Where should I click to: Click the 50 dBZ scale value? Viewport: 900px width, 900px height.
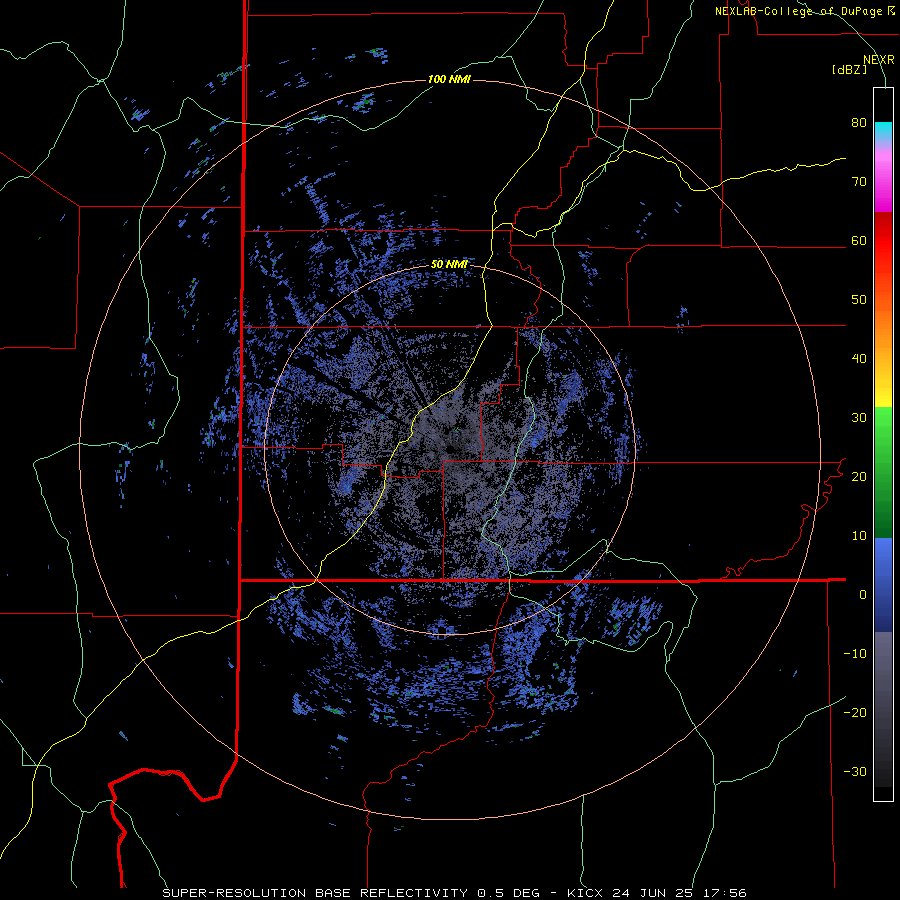[859, 300]
